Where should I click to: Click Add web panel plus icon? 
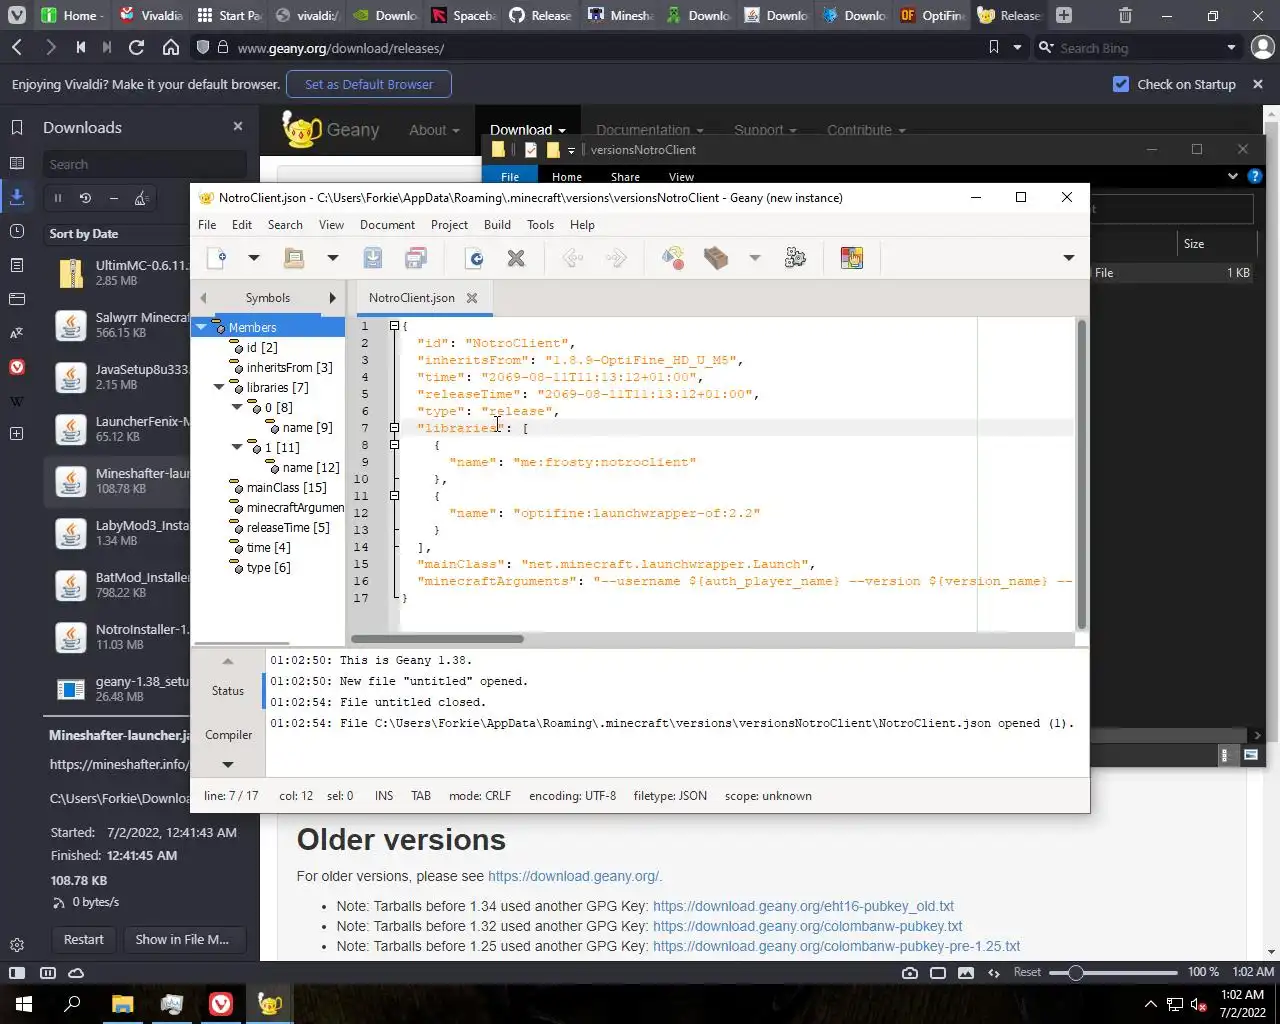[17, 434]
